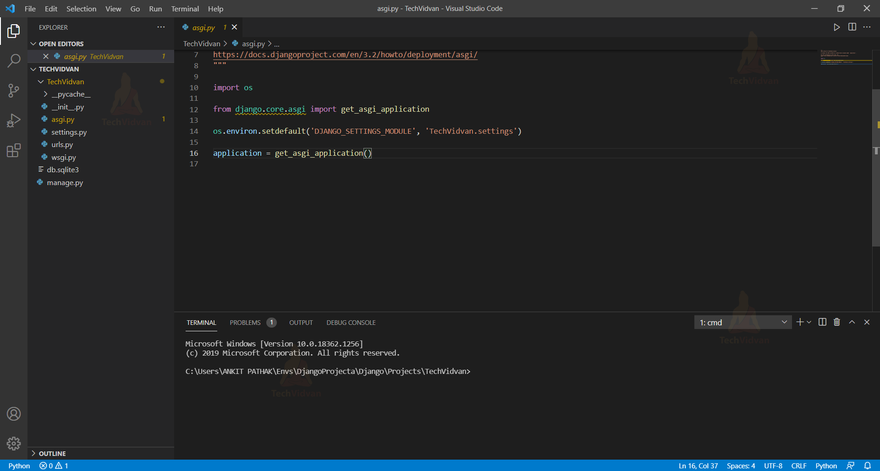Expand the Outline section
The width and height of the screenshot is (880, 471).
tap(52, 453)
